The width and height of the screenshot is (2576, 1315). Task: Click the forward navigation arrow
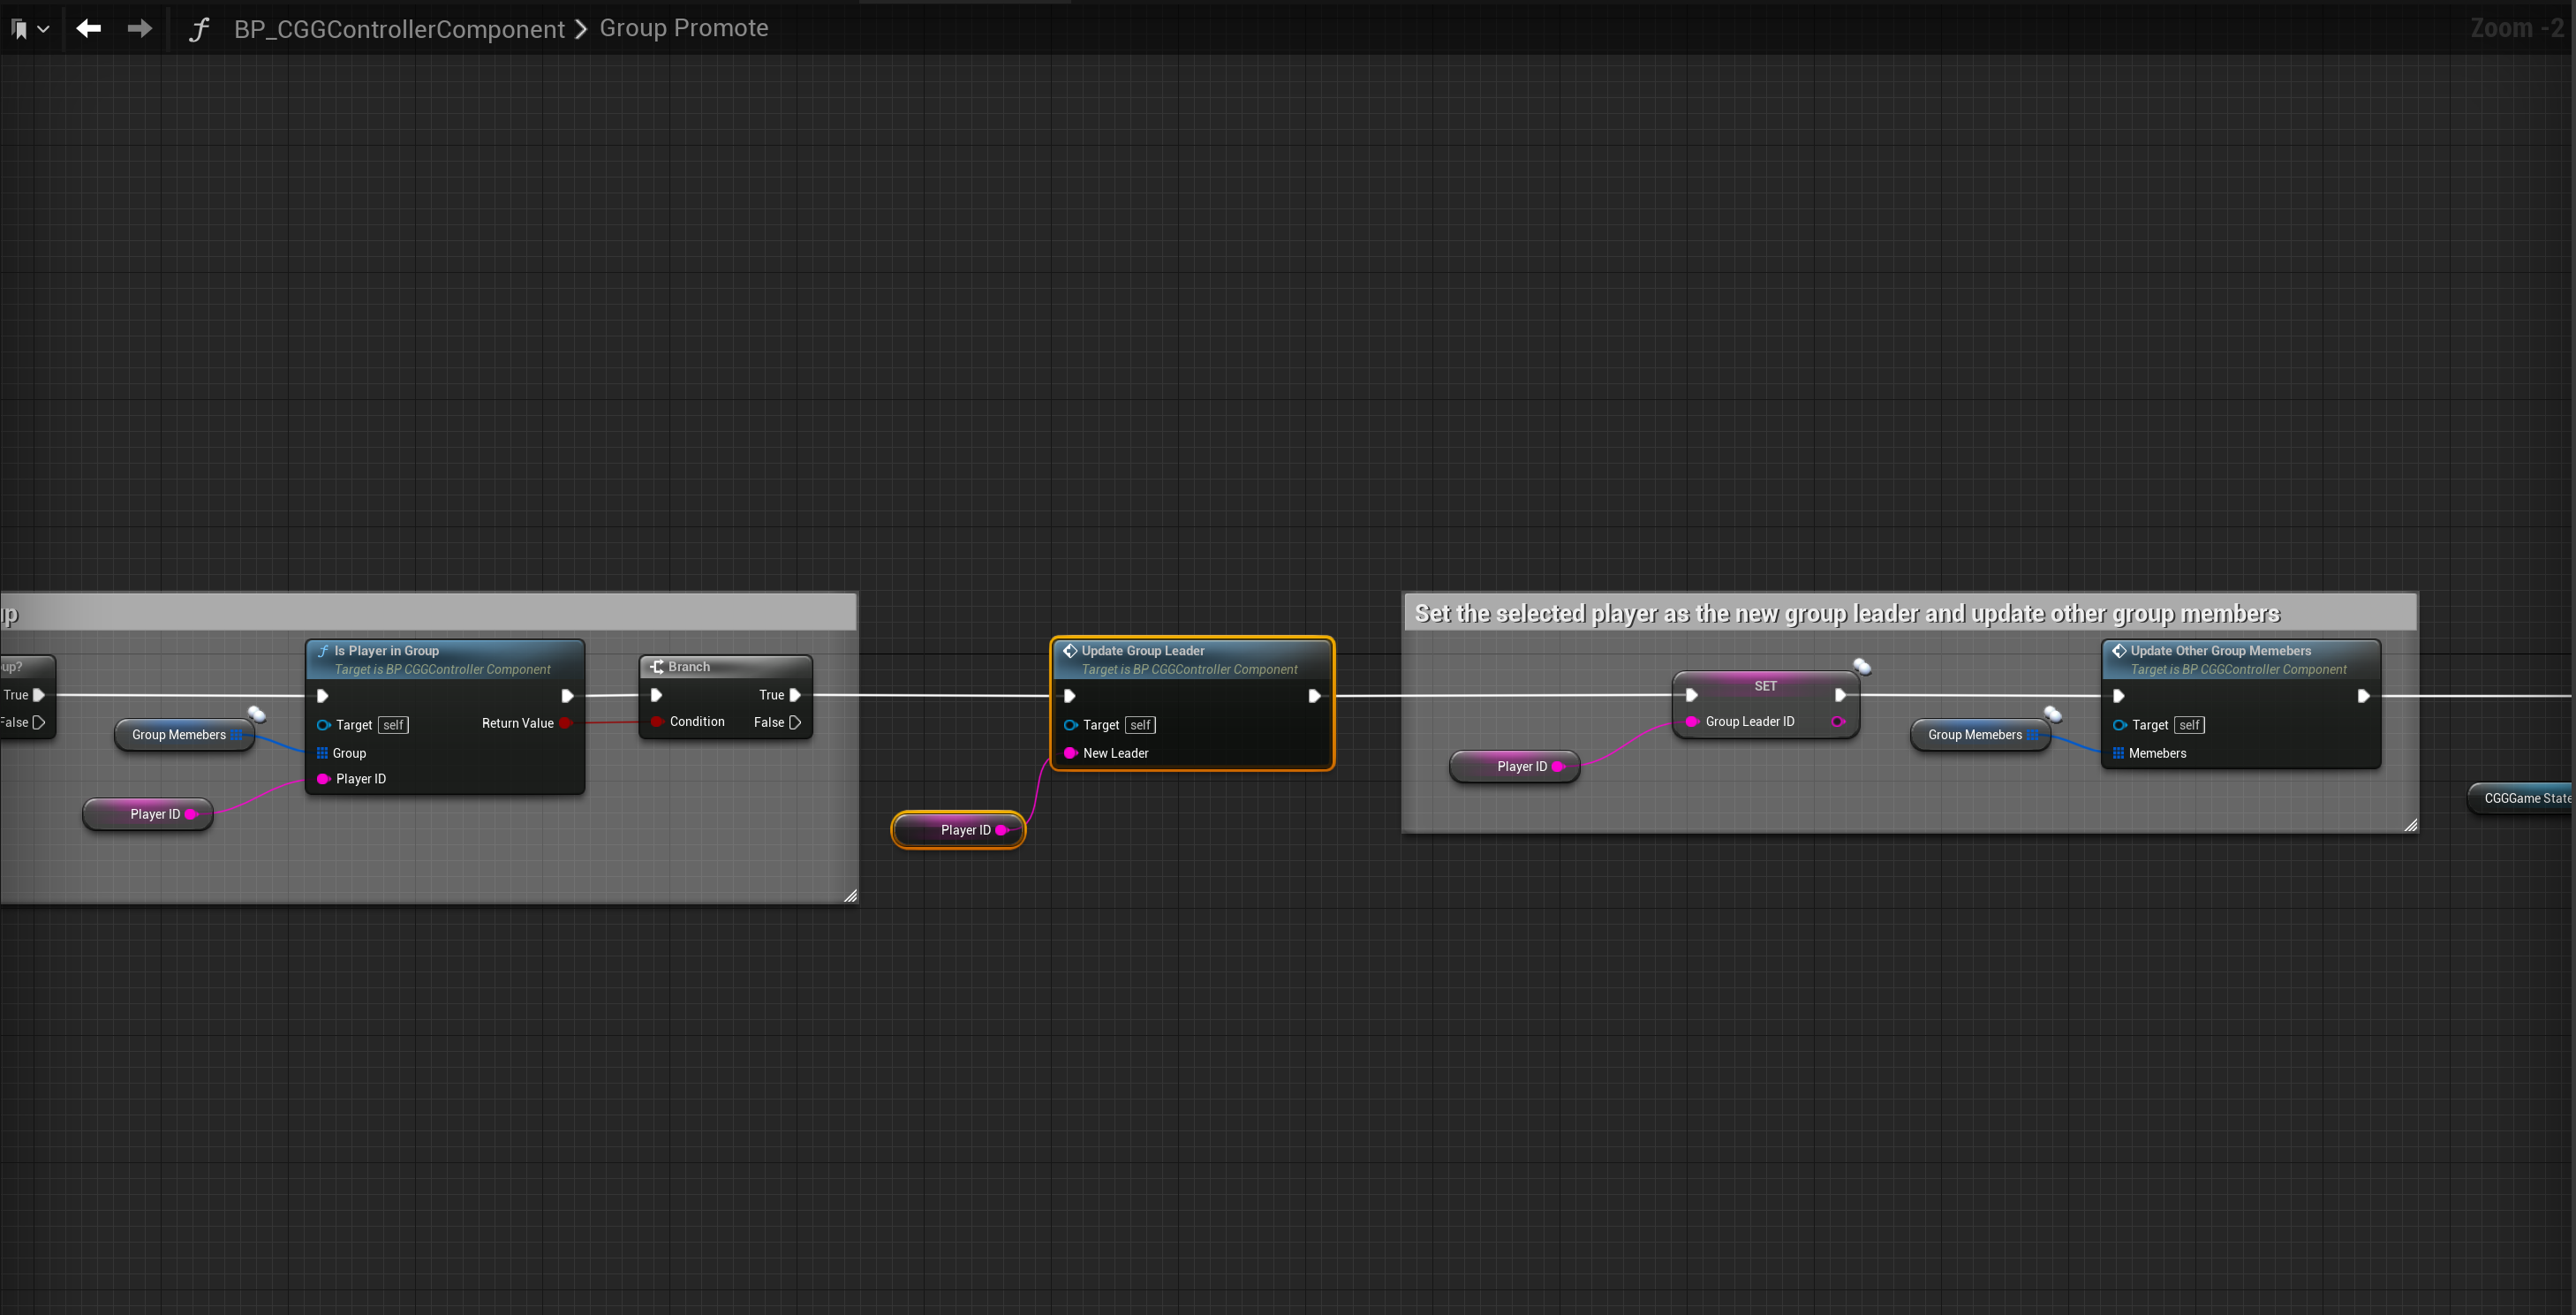coord(140,28)
